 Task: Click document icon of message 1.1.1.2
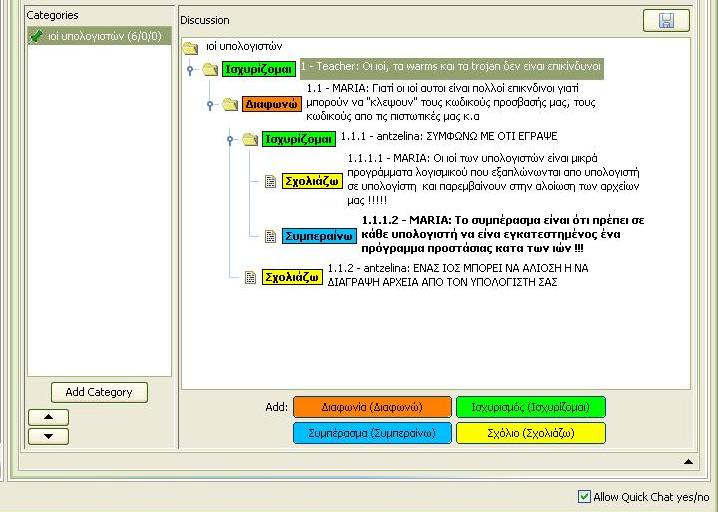pyautogui.click(x=270, y=236)
